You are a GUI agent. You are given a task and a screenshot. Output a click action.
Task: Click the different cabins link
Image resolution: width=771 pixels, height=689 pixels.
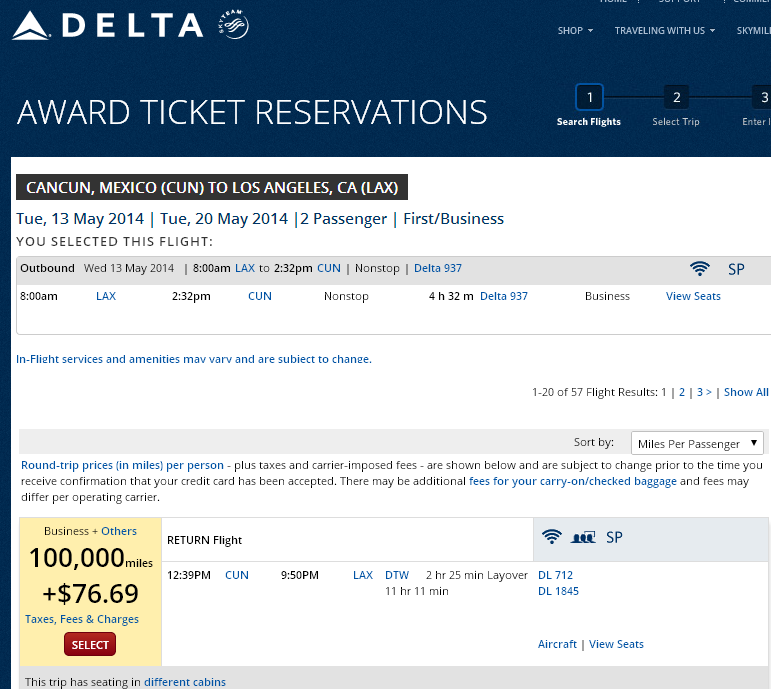coord(185,682)
